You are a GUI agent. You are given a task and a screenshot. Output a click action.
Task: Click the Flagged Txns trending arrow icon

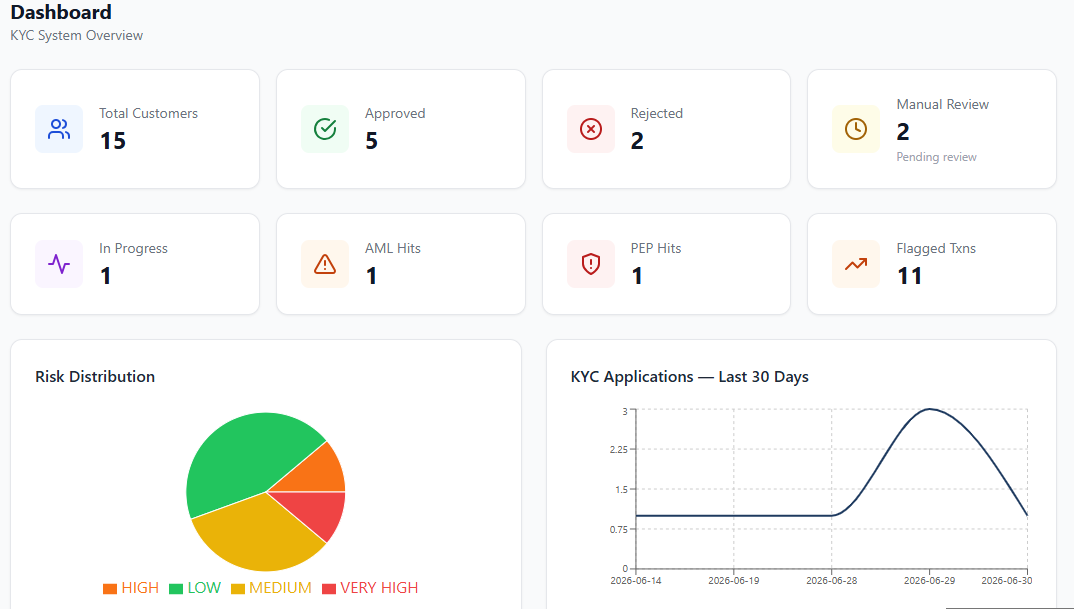click(x=856, y=264)
